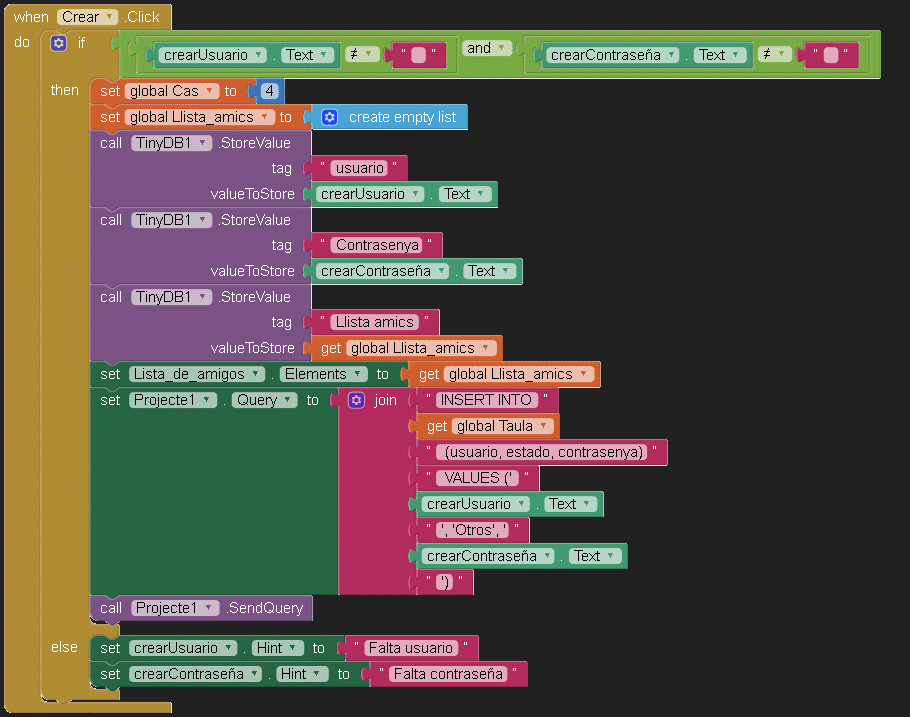Edit the 'usuario' tag text string
This screenshot has width=910, height=717.
(358, 168)
